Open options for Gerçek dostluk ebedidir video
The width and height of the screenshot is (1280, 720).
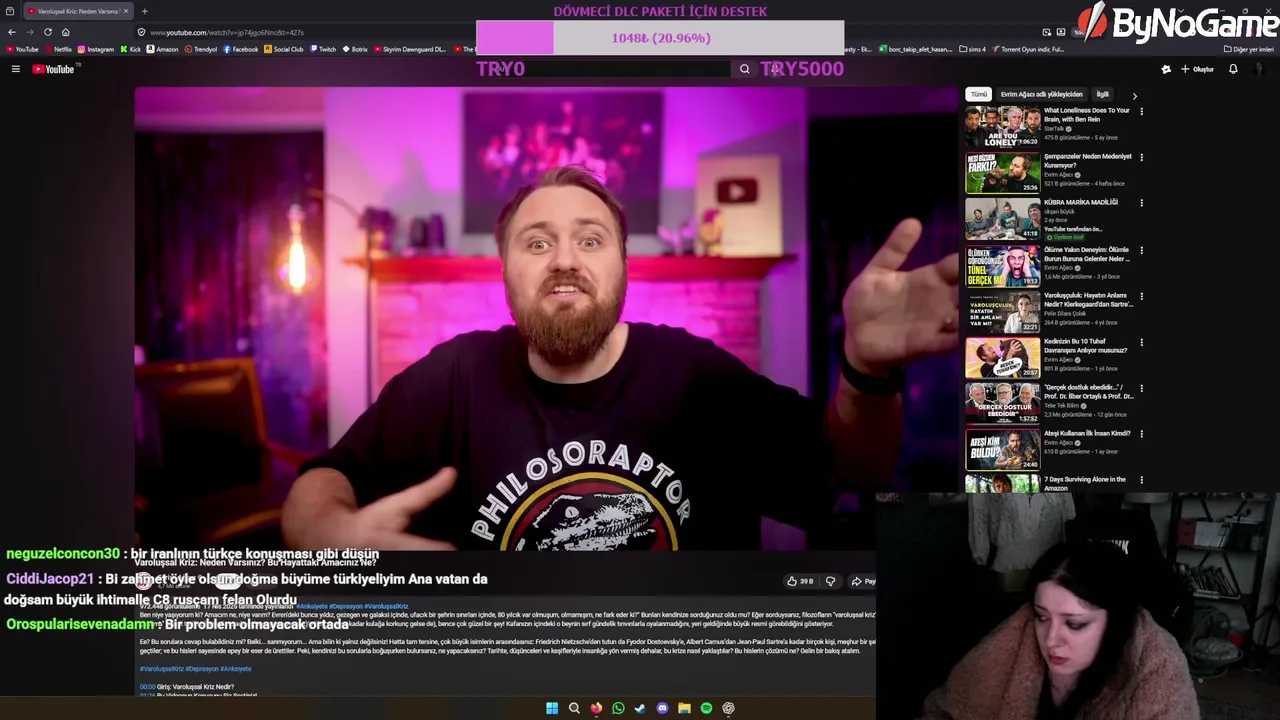pos(1141,388)
